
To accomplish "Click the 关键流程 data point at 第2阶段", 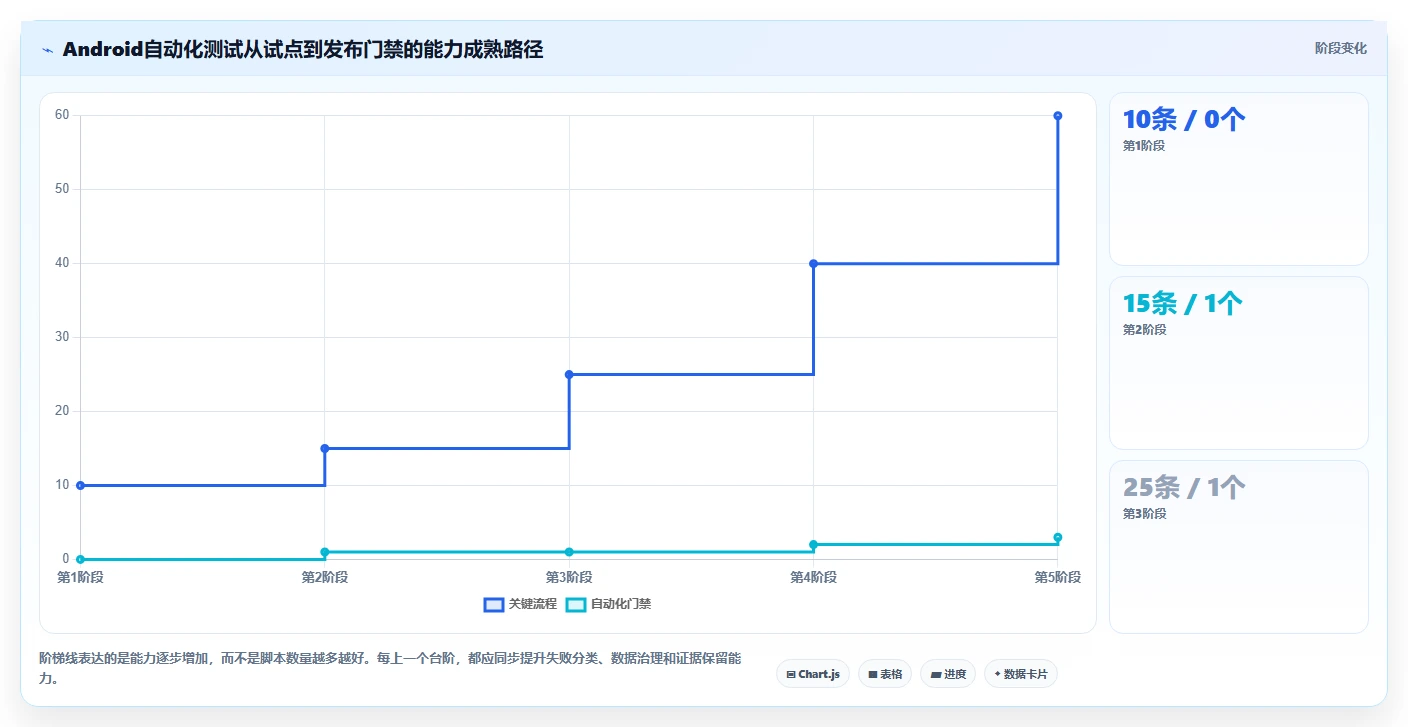I will 325,448.
